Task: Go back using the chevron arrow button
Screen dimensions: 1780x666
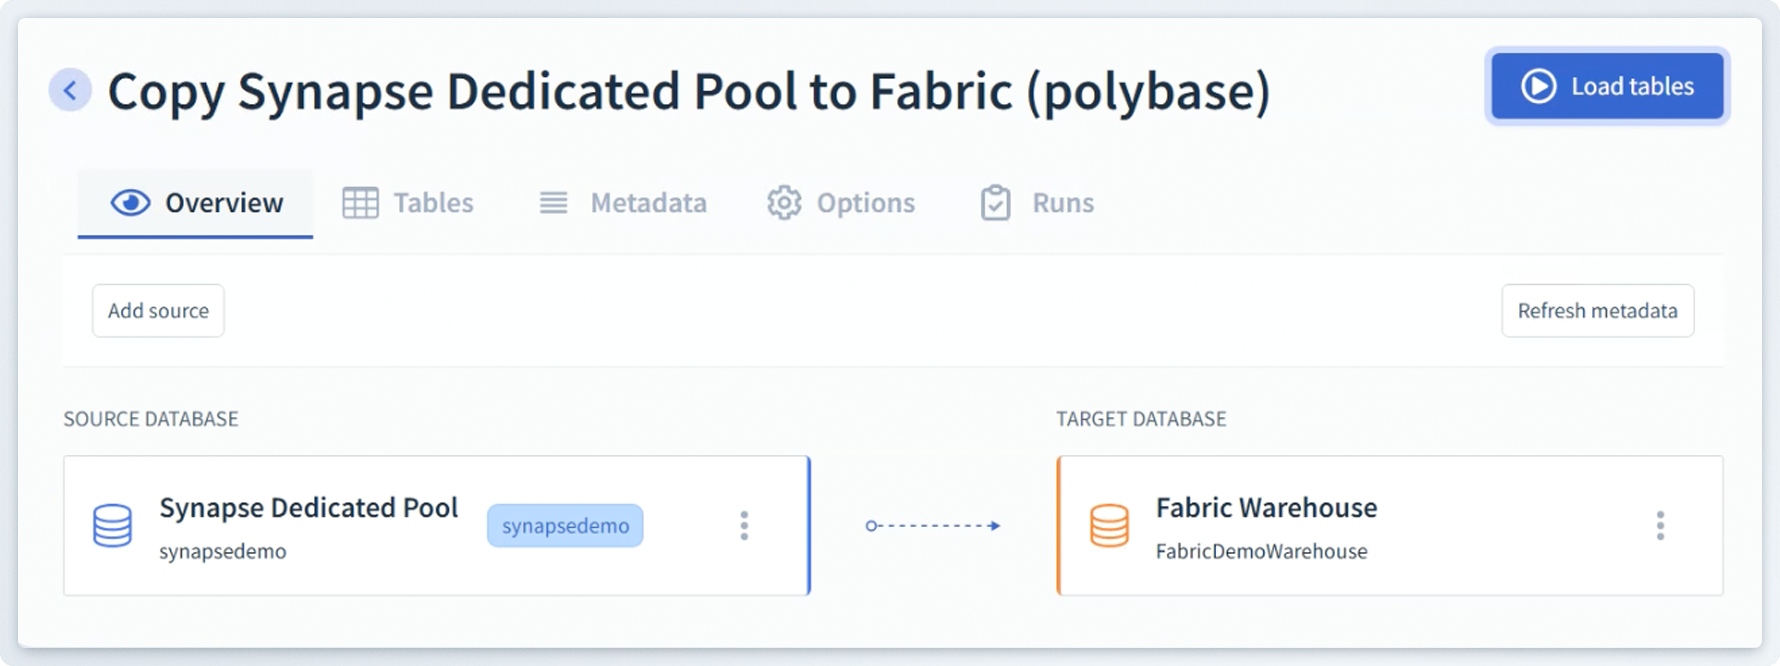Action: [x=70, y=91]
